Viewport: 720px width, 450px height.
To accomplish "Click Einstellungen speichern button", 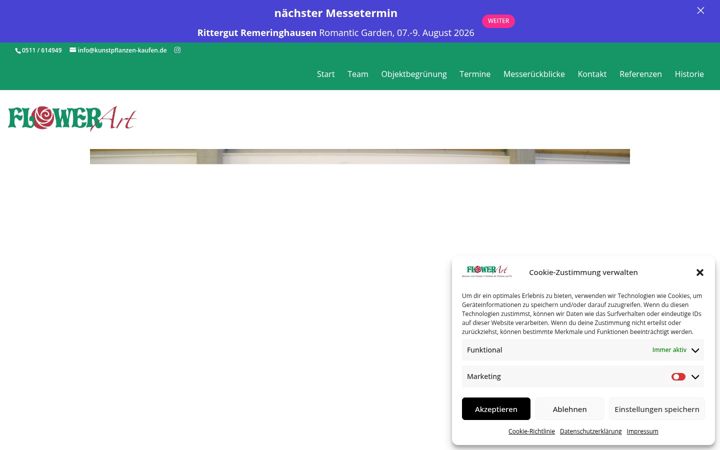I will 657,409.
